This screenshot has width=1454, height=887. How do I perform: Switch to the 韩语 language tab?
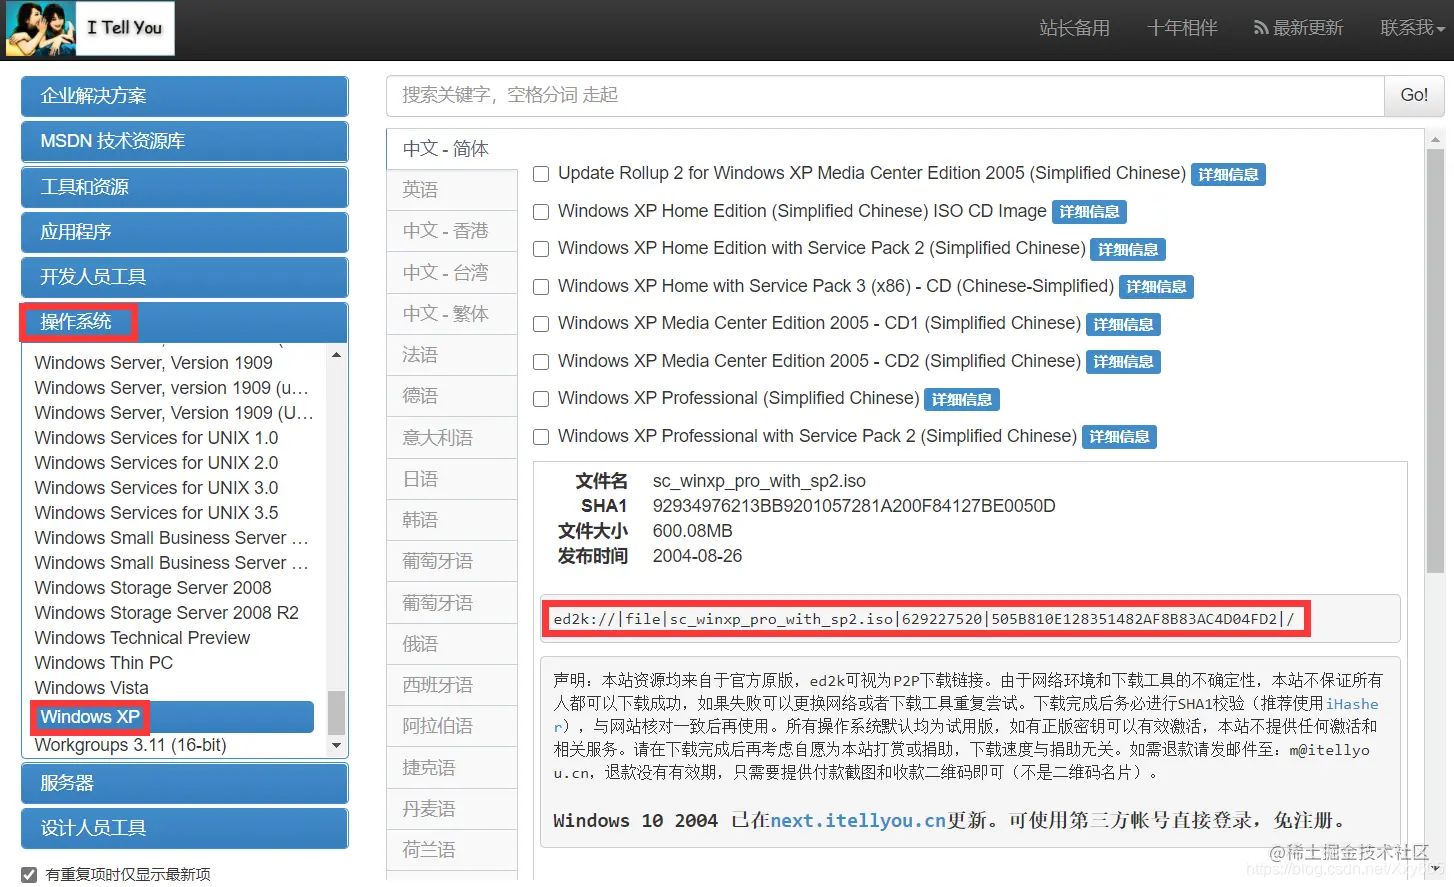[x=451, y=520]
